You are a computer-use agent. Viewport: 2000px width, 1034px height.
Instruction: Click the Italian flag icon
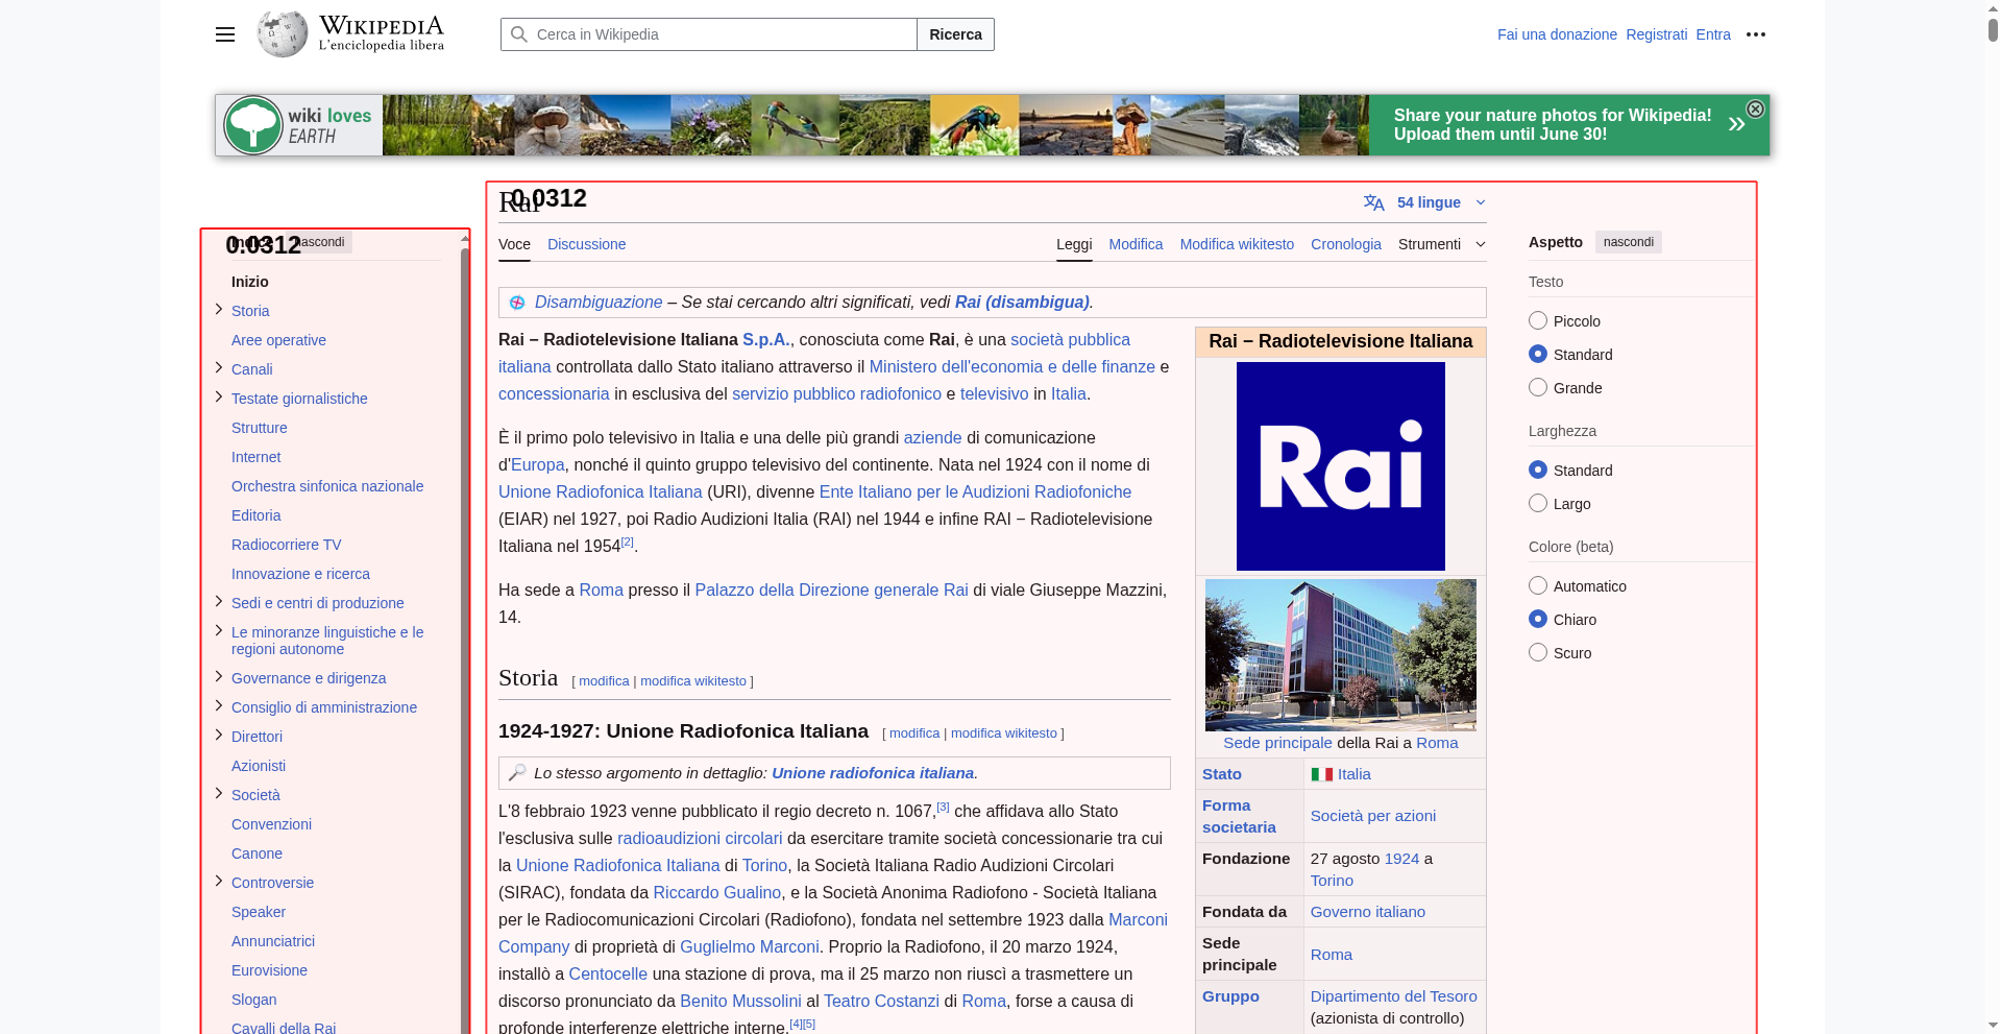tap(1321, 774)
